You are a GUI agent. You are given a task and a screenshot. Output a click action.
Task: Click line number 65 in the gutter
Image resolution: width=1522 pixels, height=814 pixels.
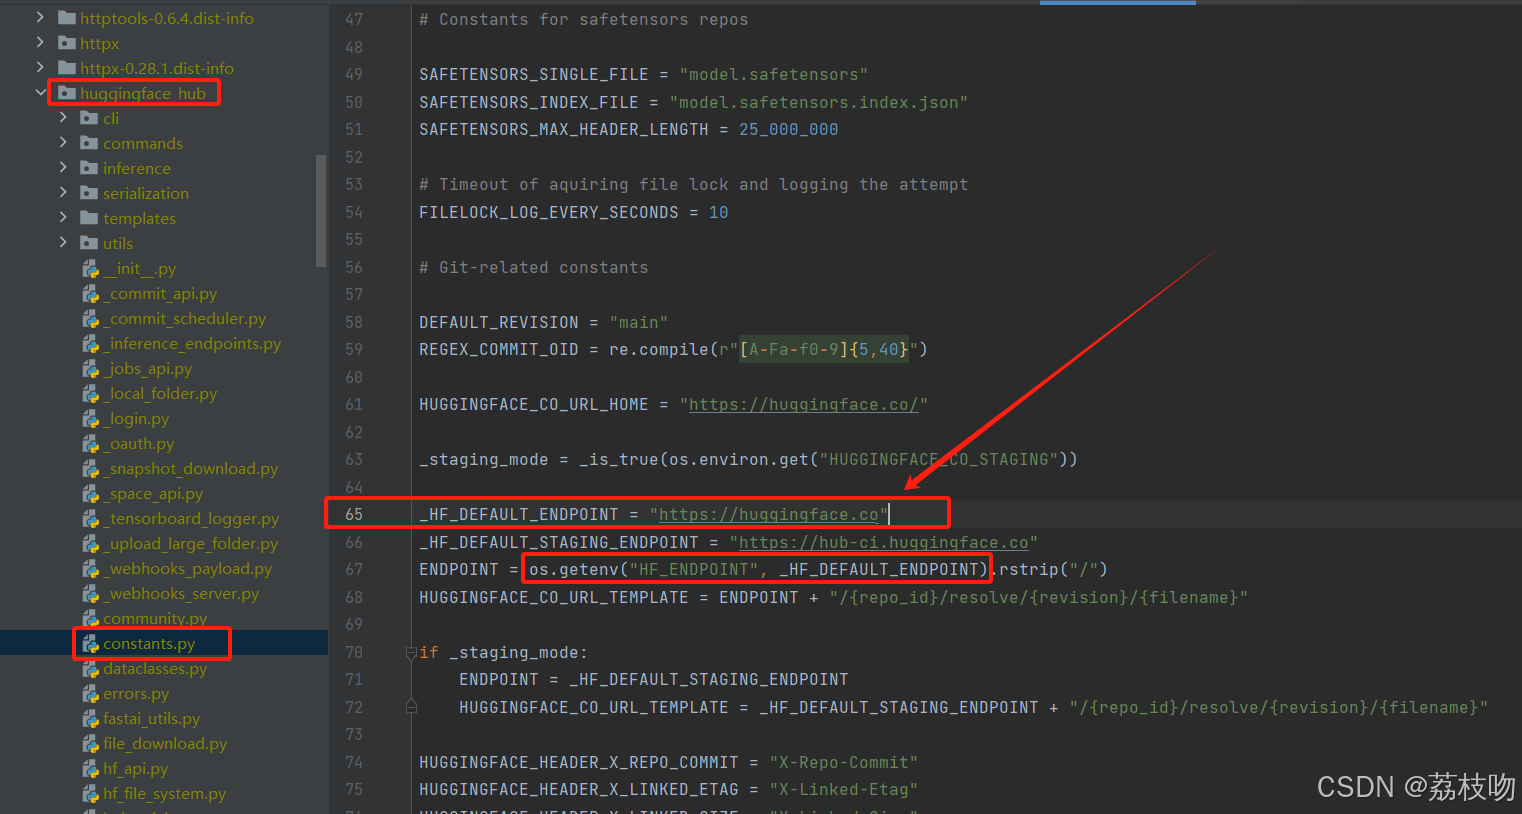[354, 514]
